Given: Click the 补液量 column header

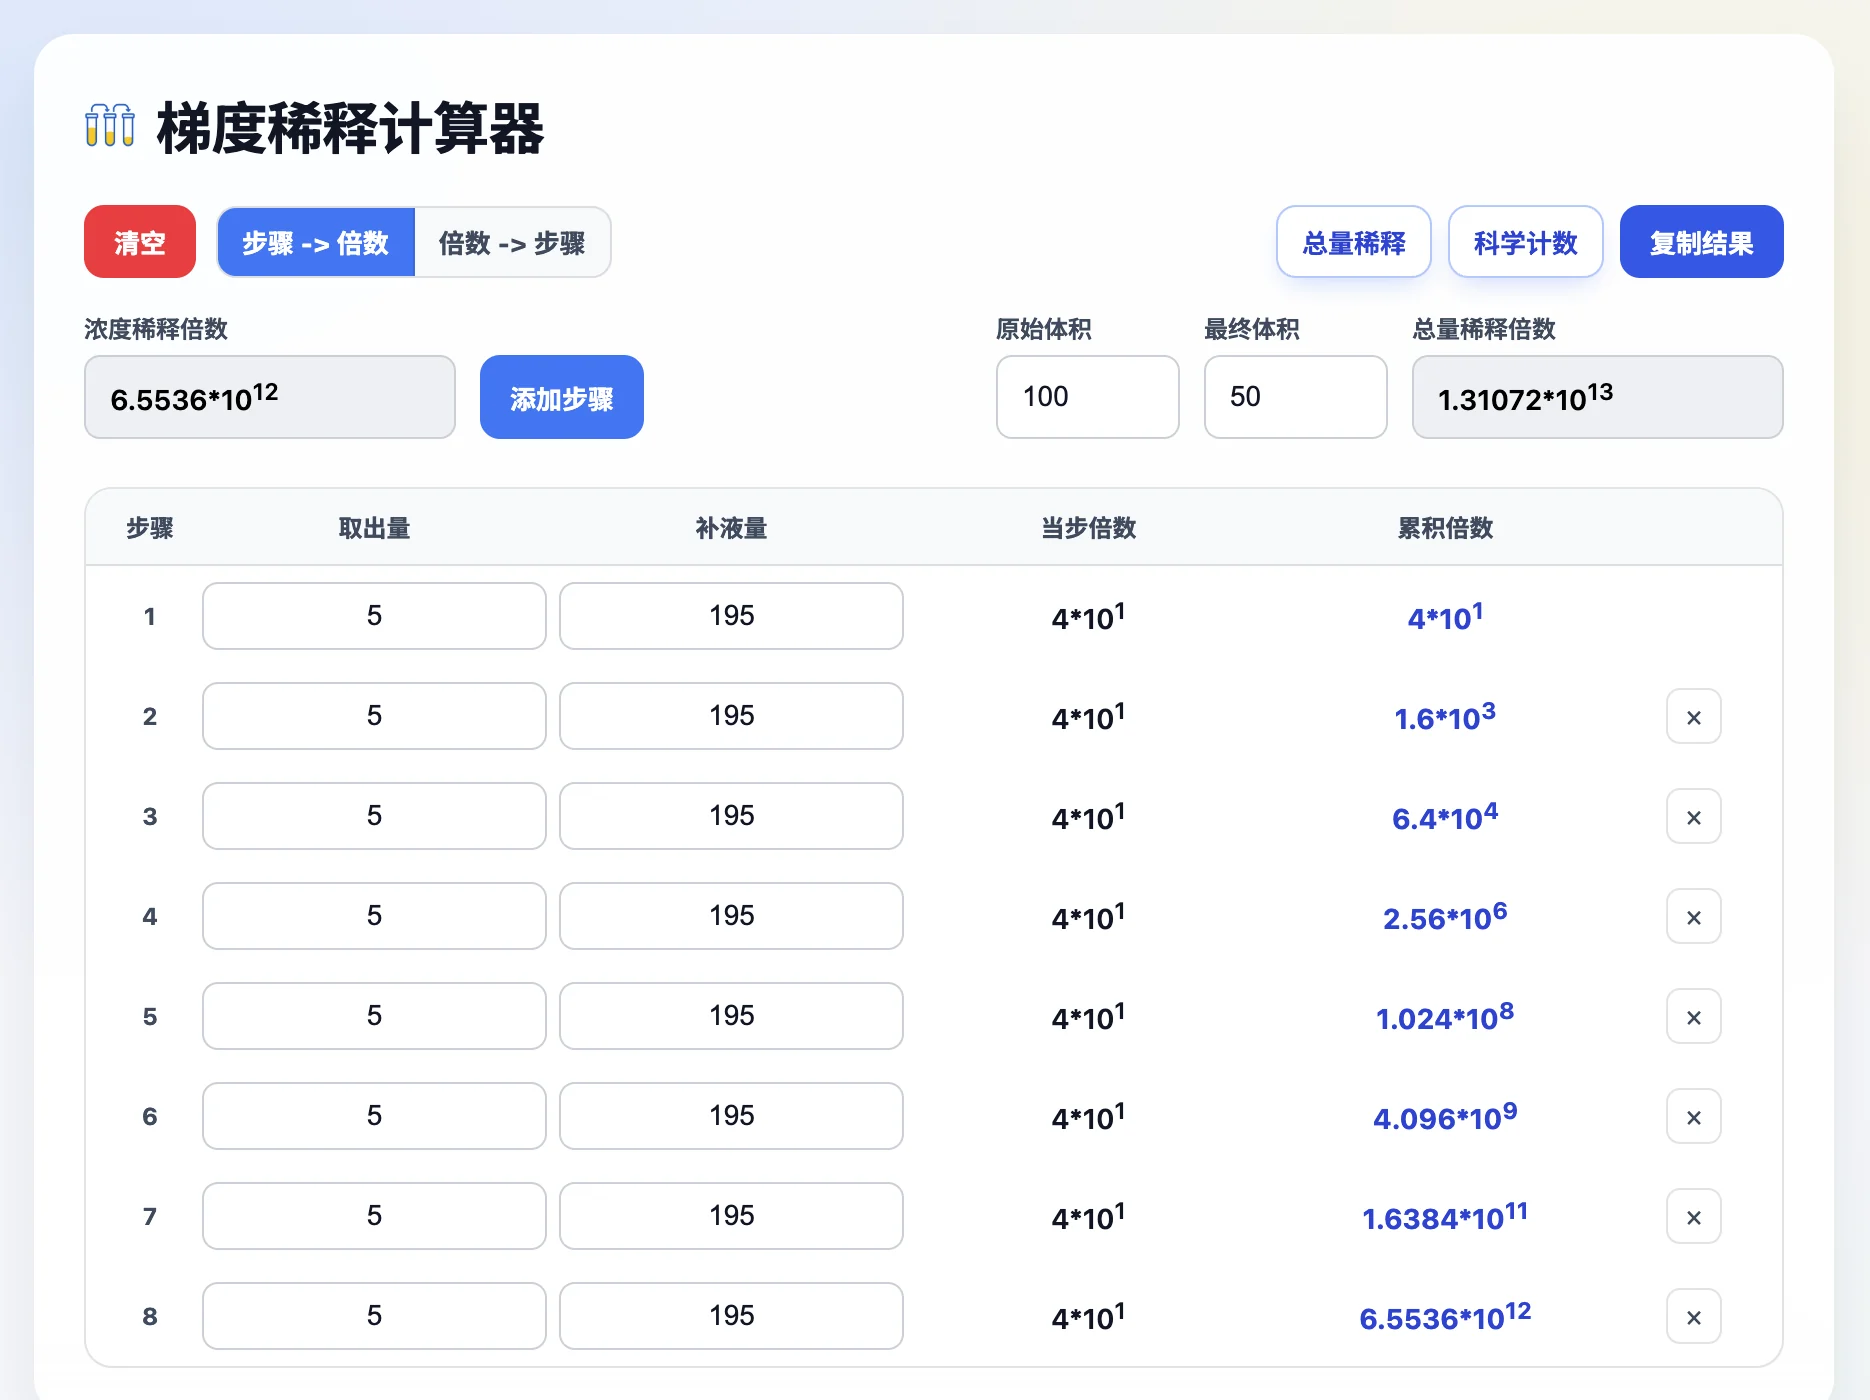Looking at the screenshot, I should point(731,528).
